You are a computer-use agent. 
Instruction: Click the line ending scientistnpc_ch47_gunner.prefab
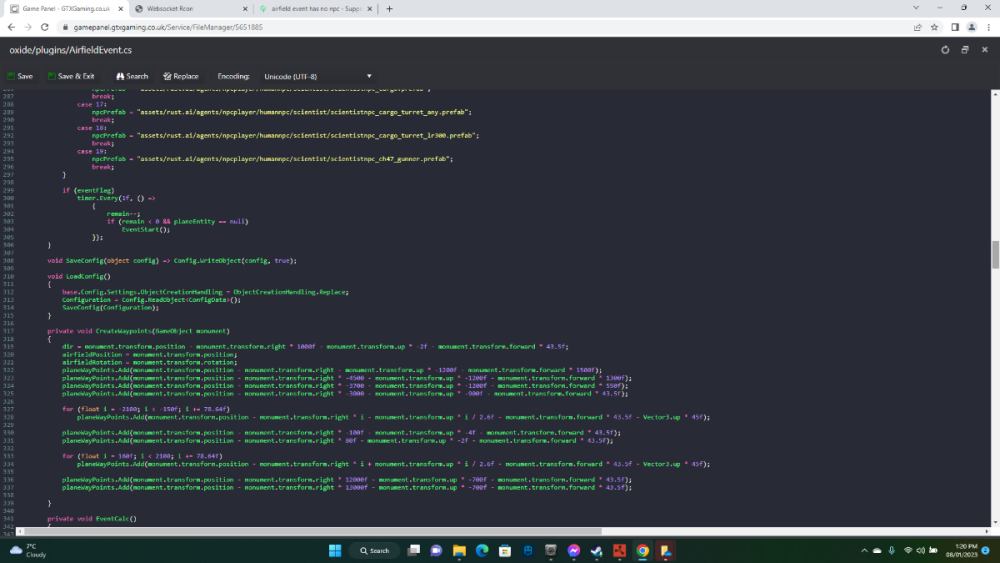tap(272, 159)
